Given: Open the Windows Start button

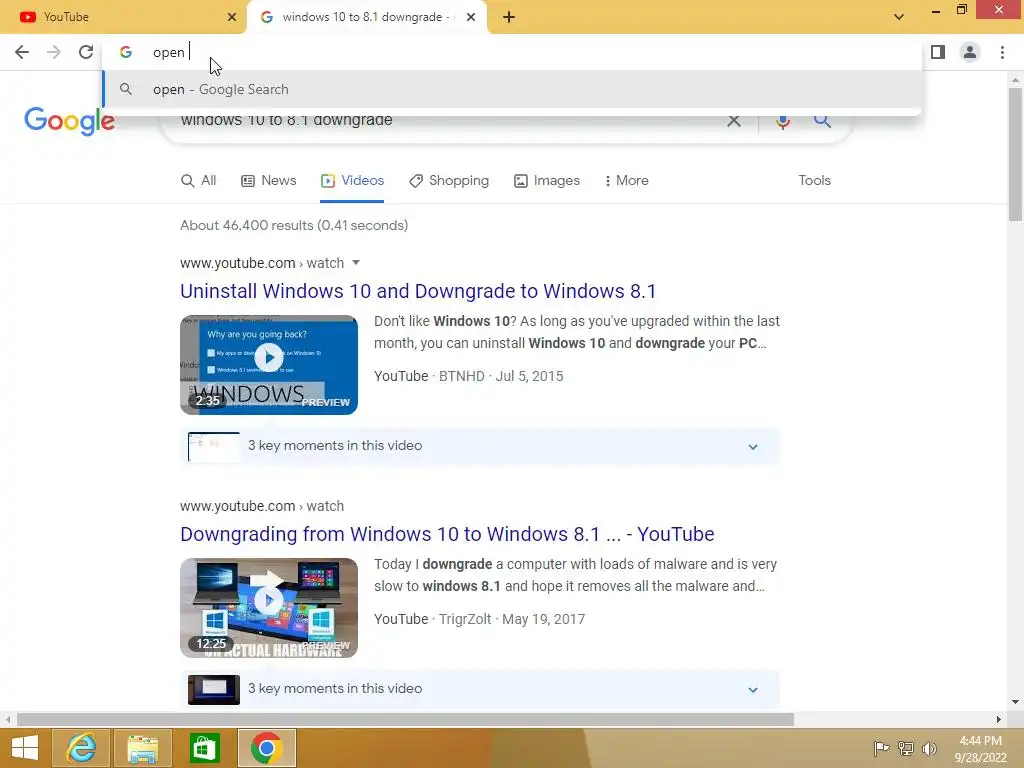Looking at the screenshot, I should tap(25, 748).
